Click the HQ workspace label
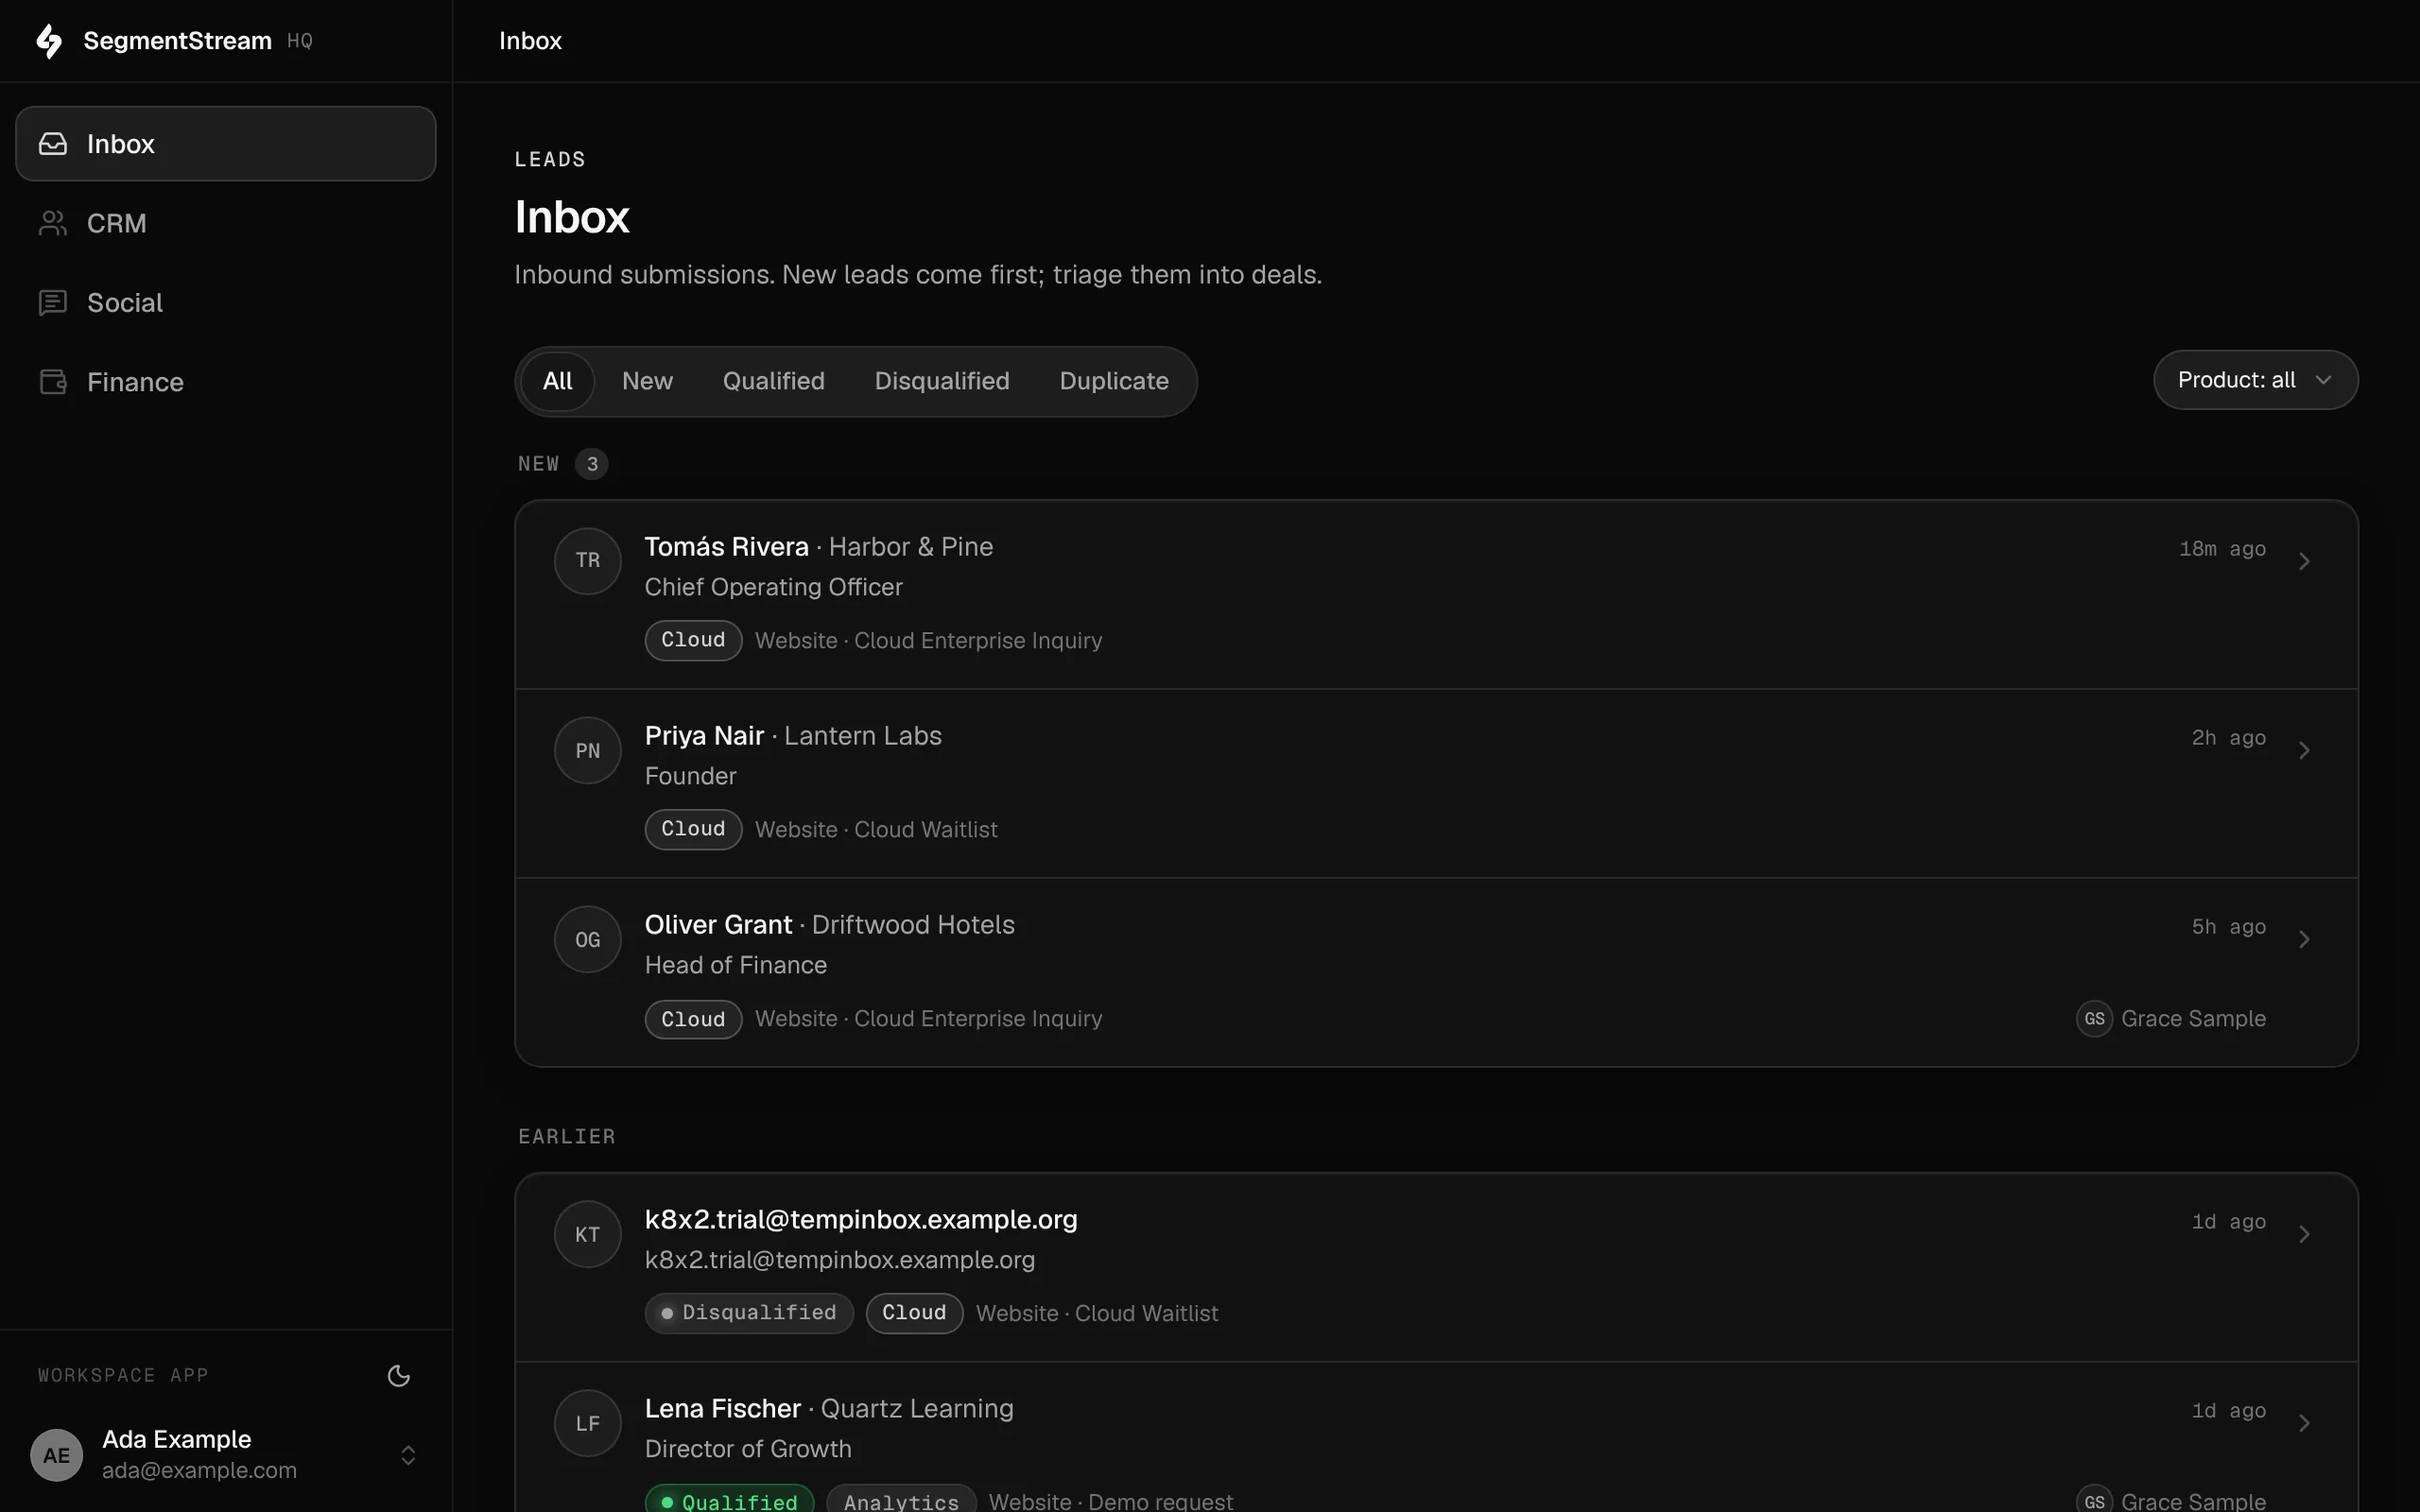Image resolution: width=2420 pixels, height=1512 pixels. point(300,41)
